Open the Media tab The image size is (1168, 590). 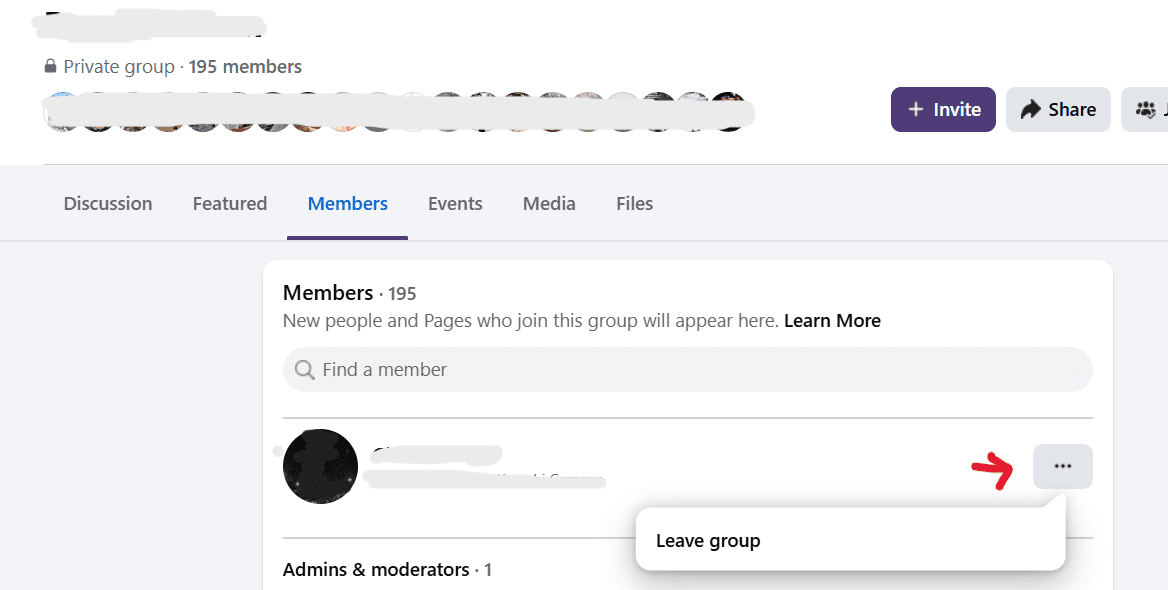(x=548, y=203)
